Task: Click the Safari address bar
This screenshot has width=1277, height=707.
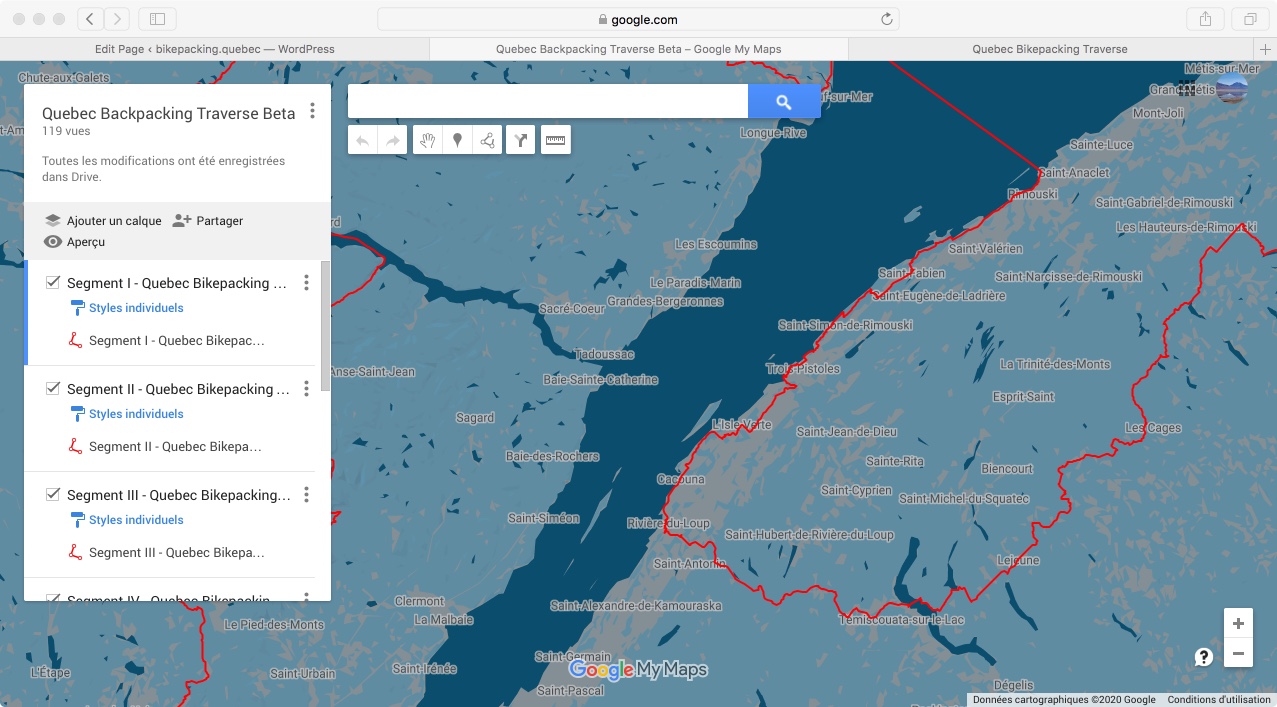Action: click(638, 19)
